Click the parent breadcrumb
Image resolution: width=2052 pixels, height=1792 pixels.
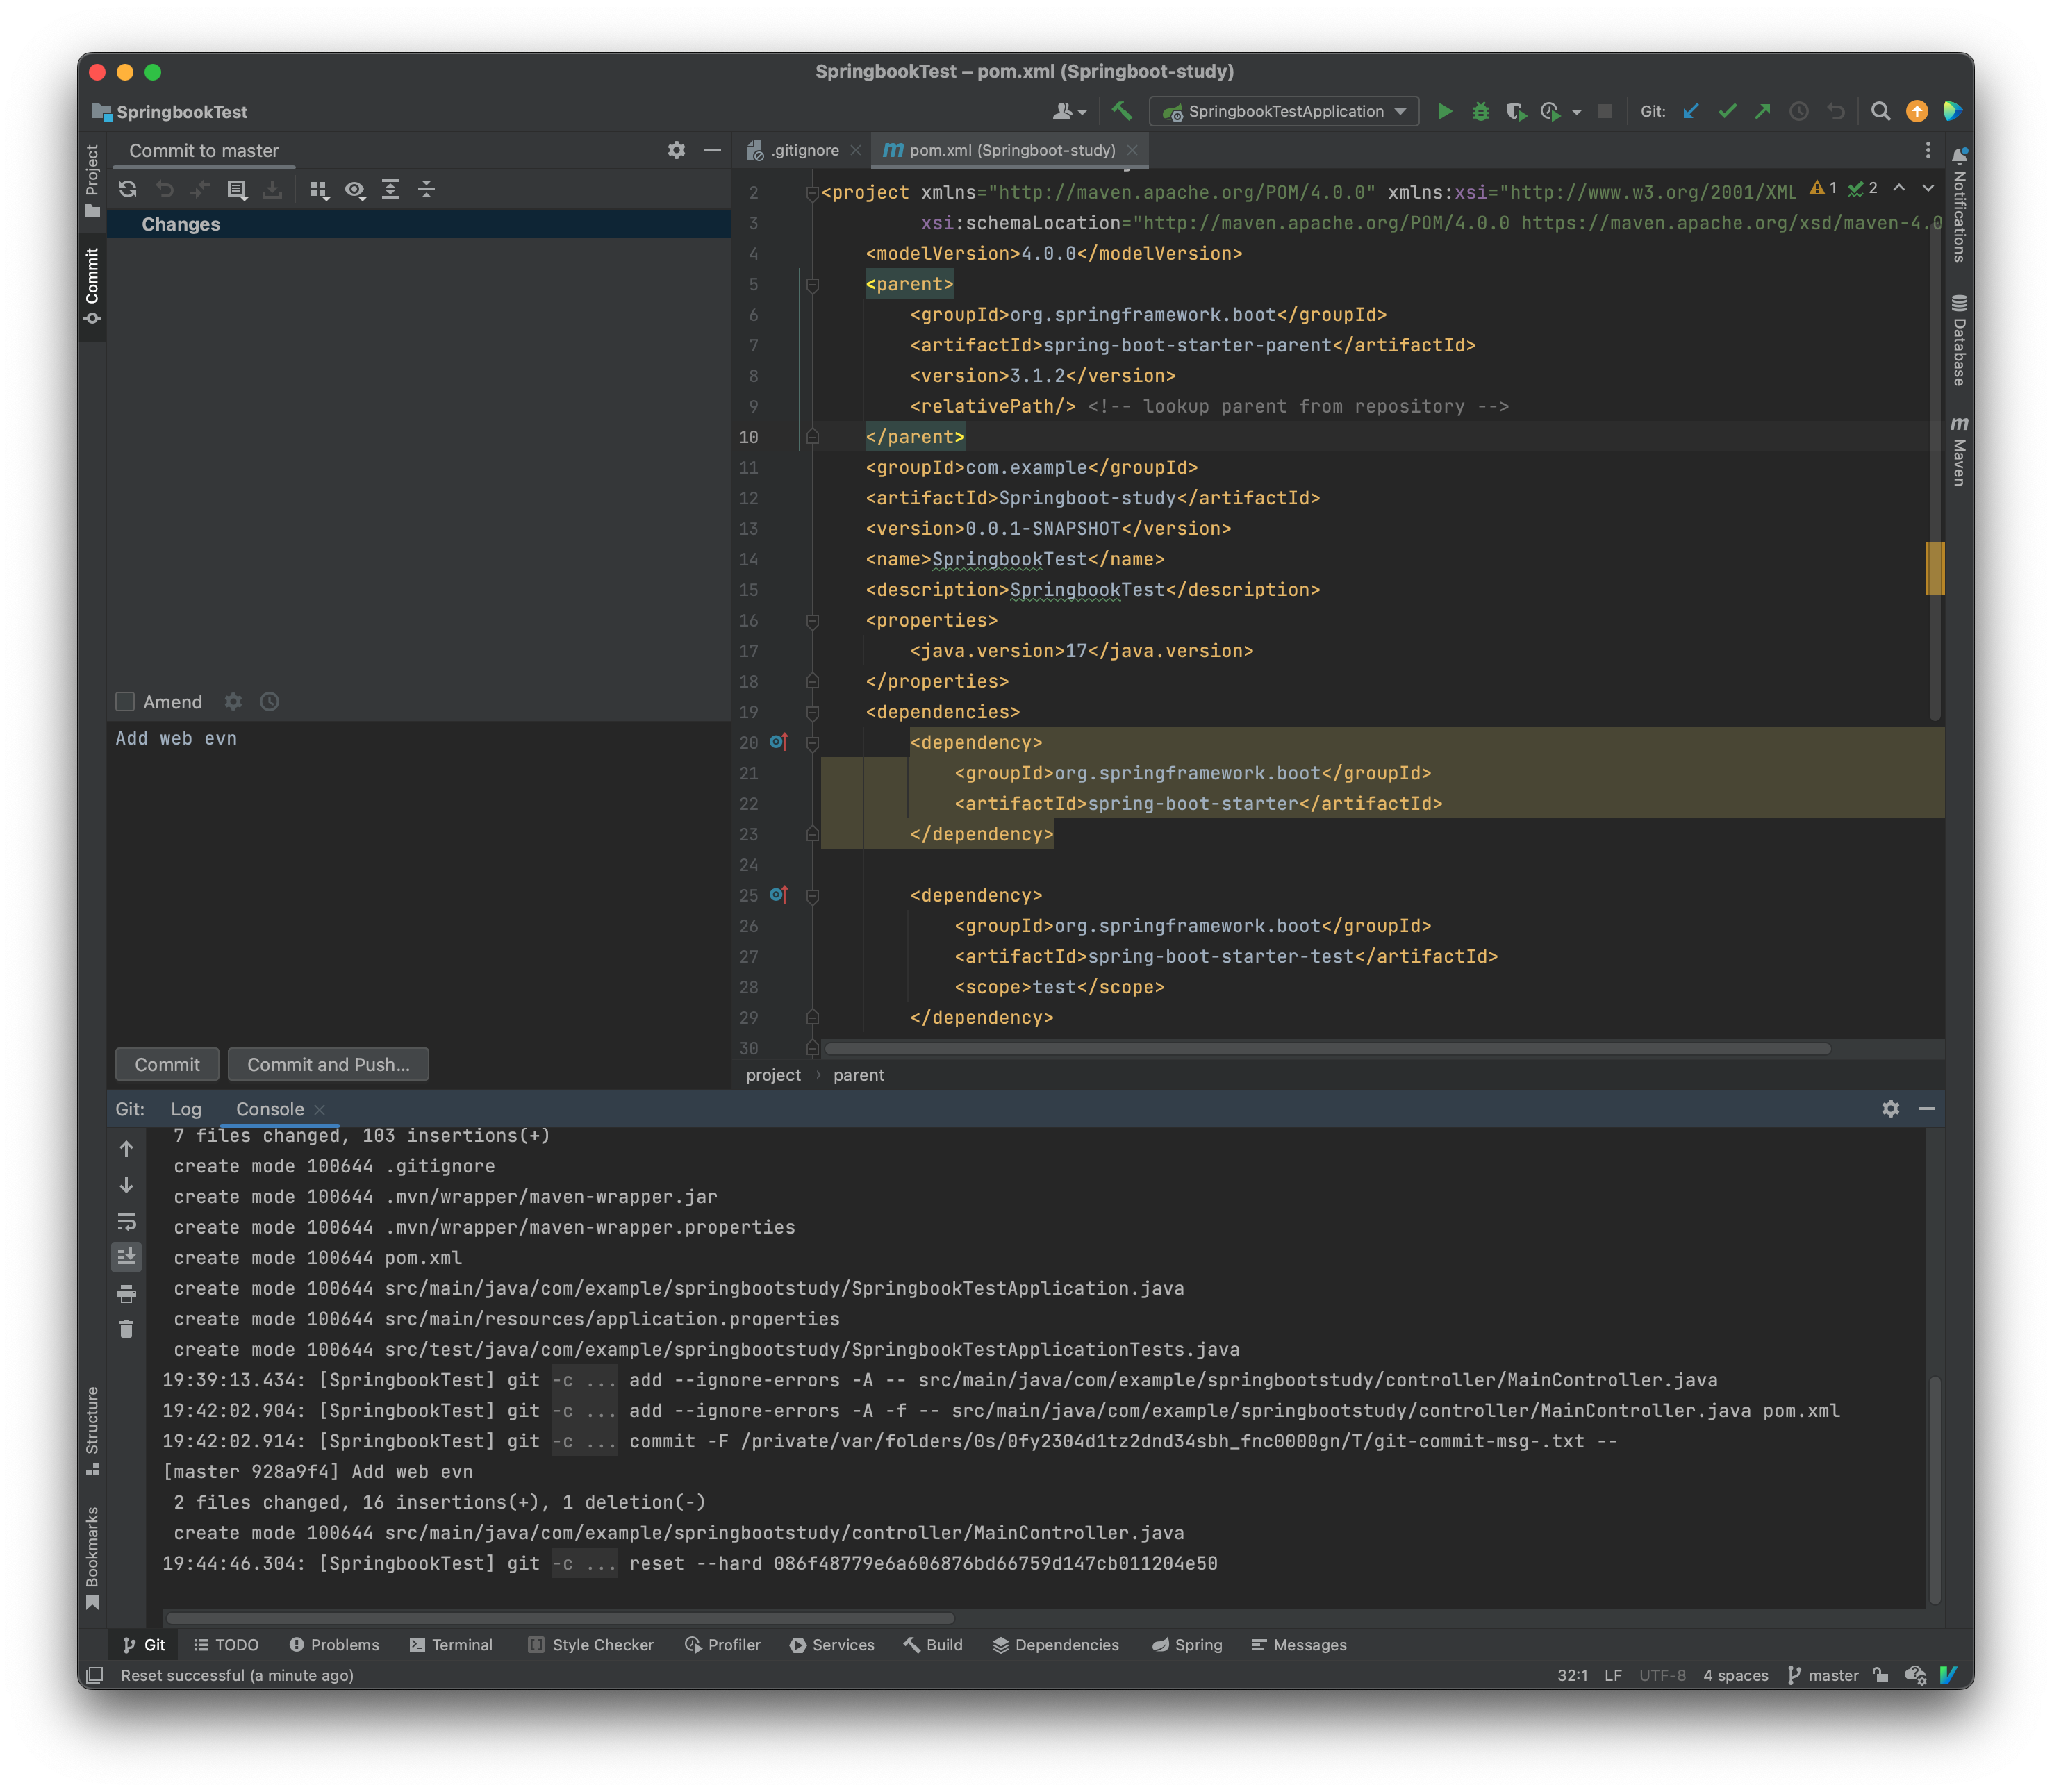(x=858, y=1075)
